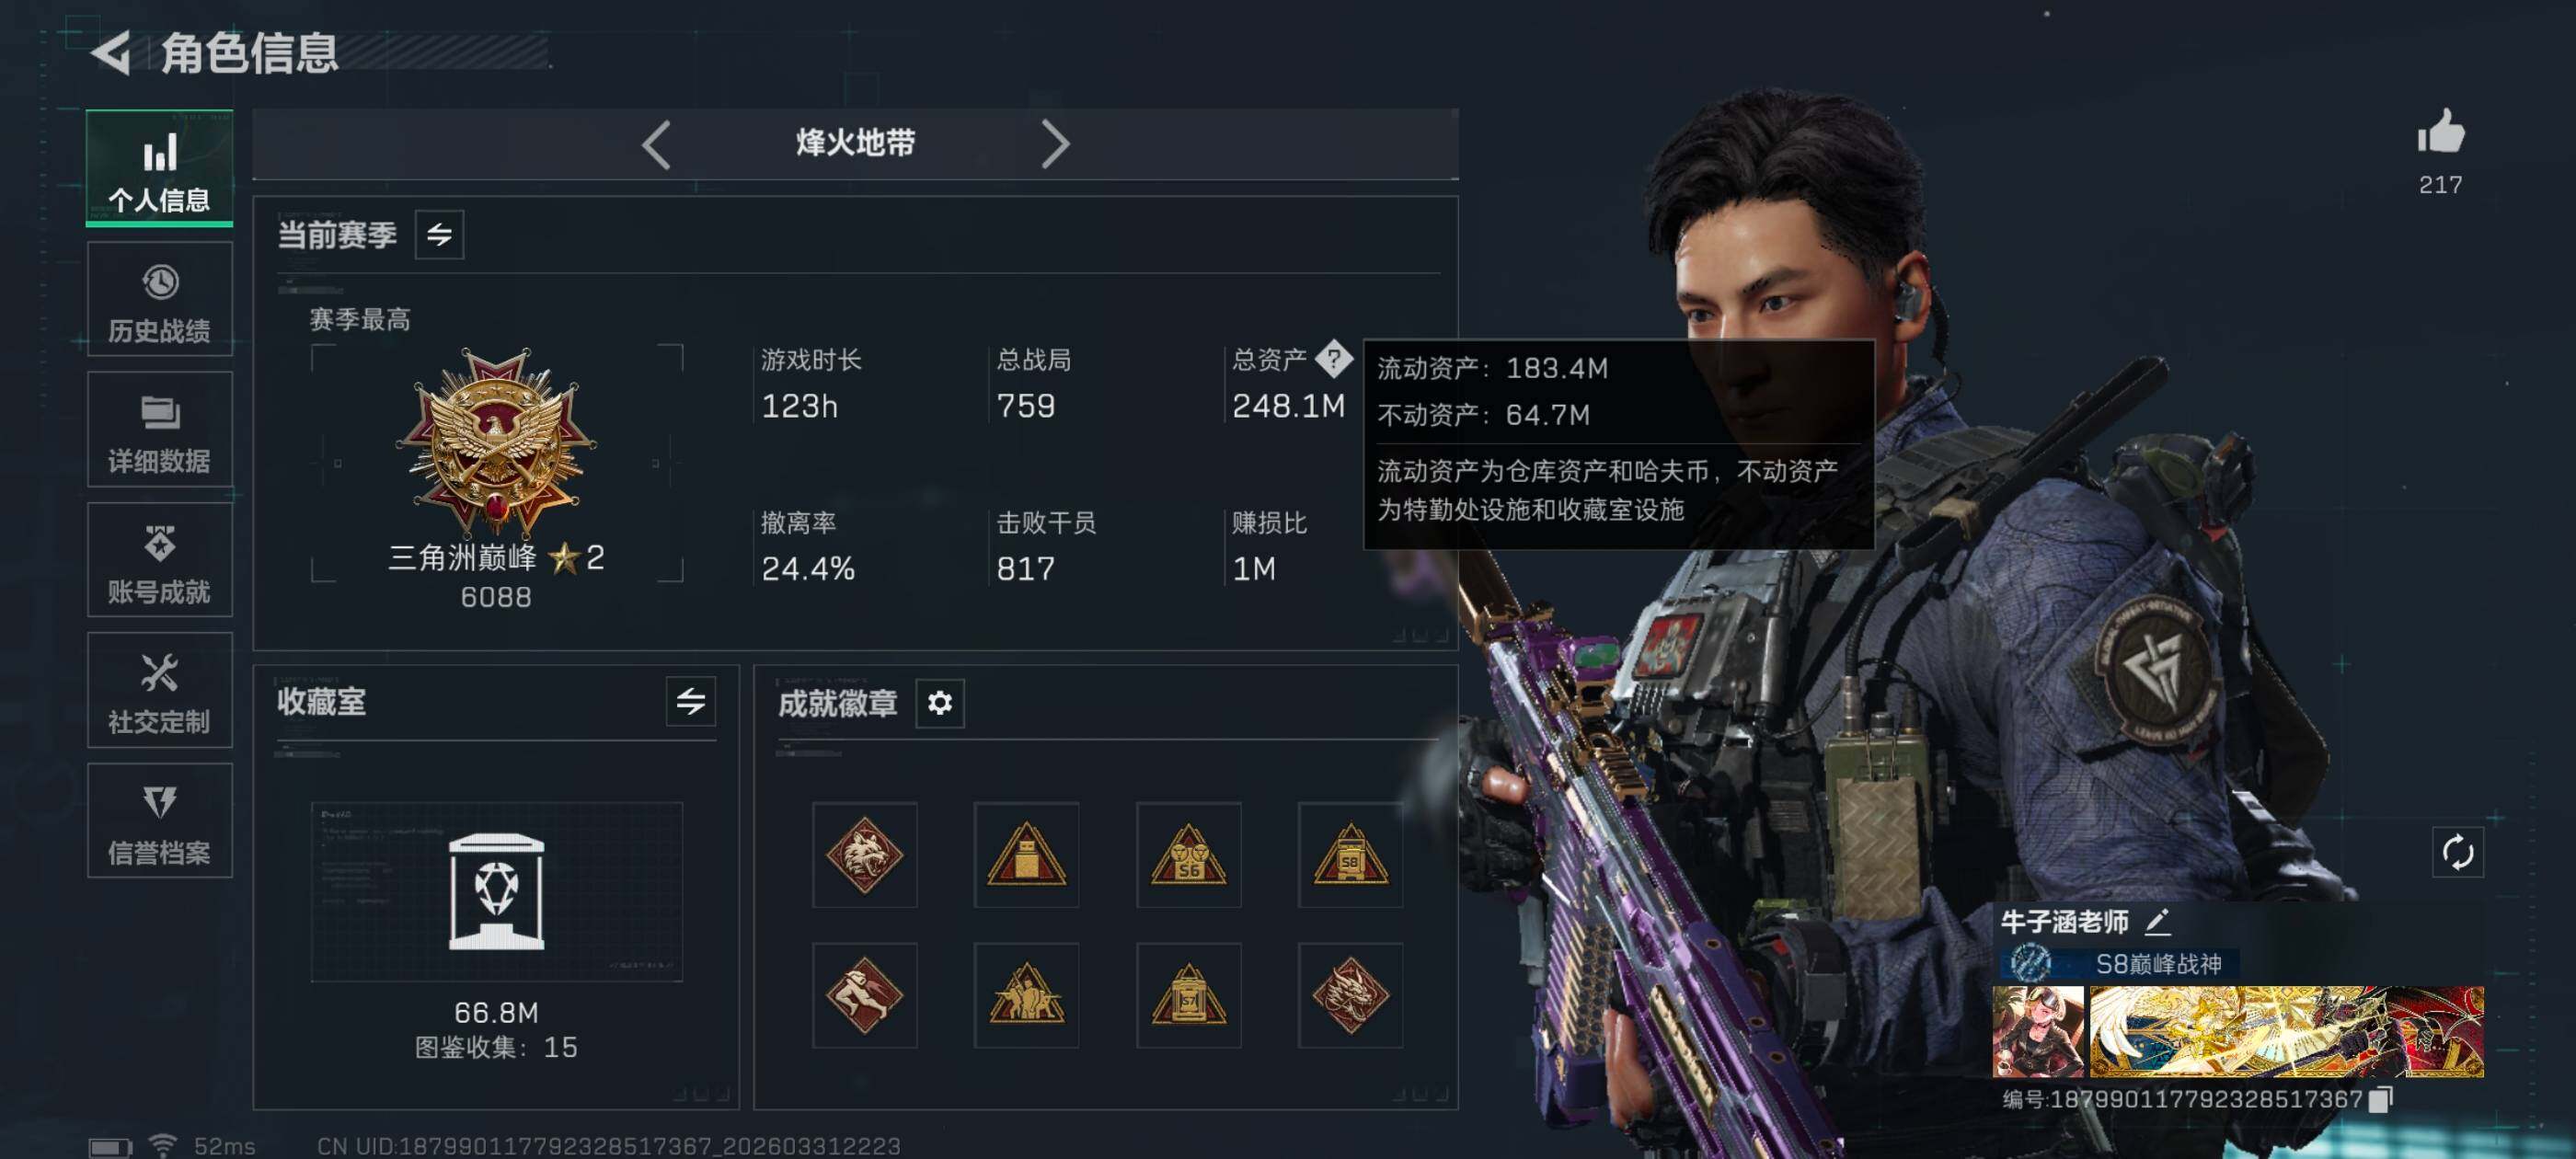Open the 收藏室 showcase display thumbnail
The height and width of the screenshot is (1159, 2576).
(x=496, y=891)
